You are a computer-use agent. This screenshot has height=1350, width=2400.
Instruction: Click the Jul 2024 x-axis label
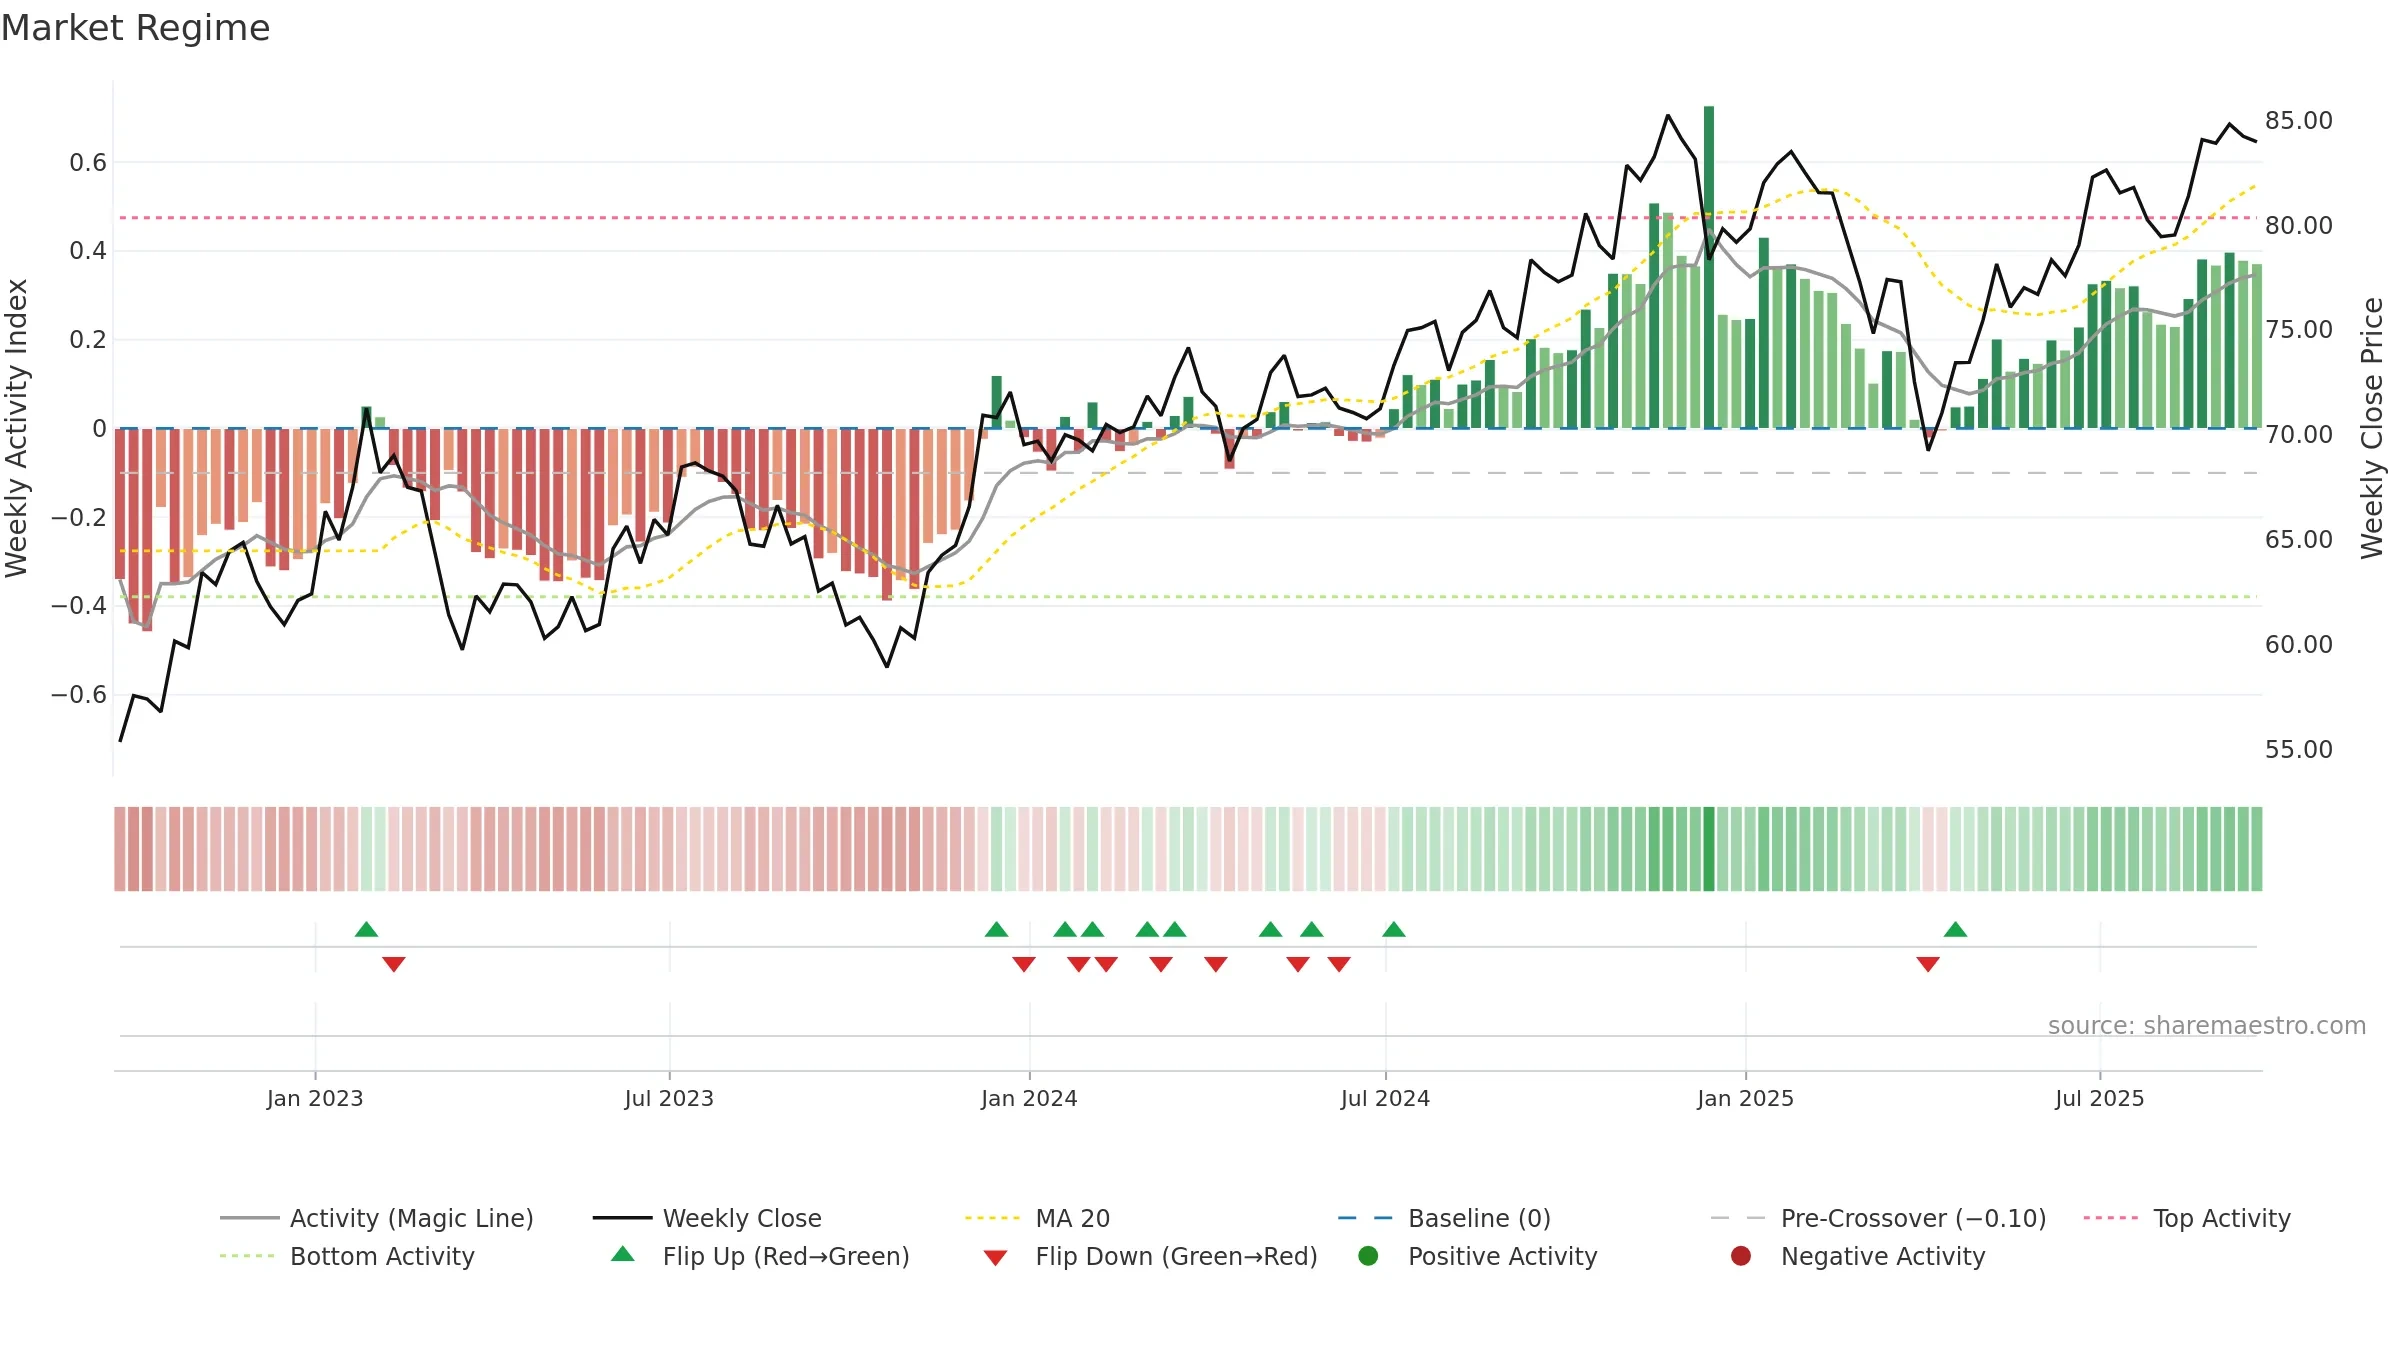point(1385,1099)
